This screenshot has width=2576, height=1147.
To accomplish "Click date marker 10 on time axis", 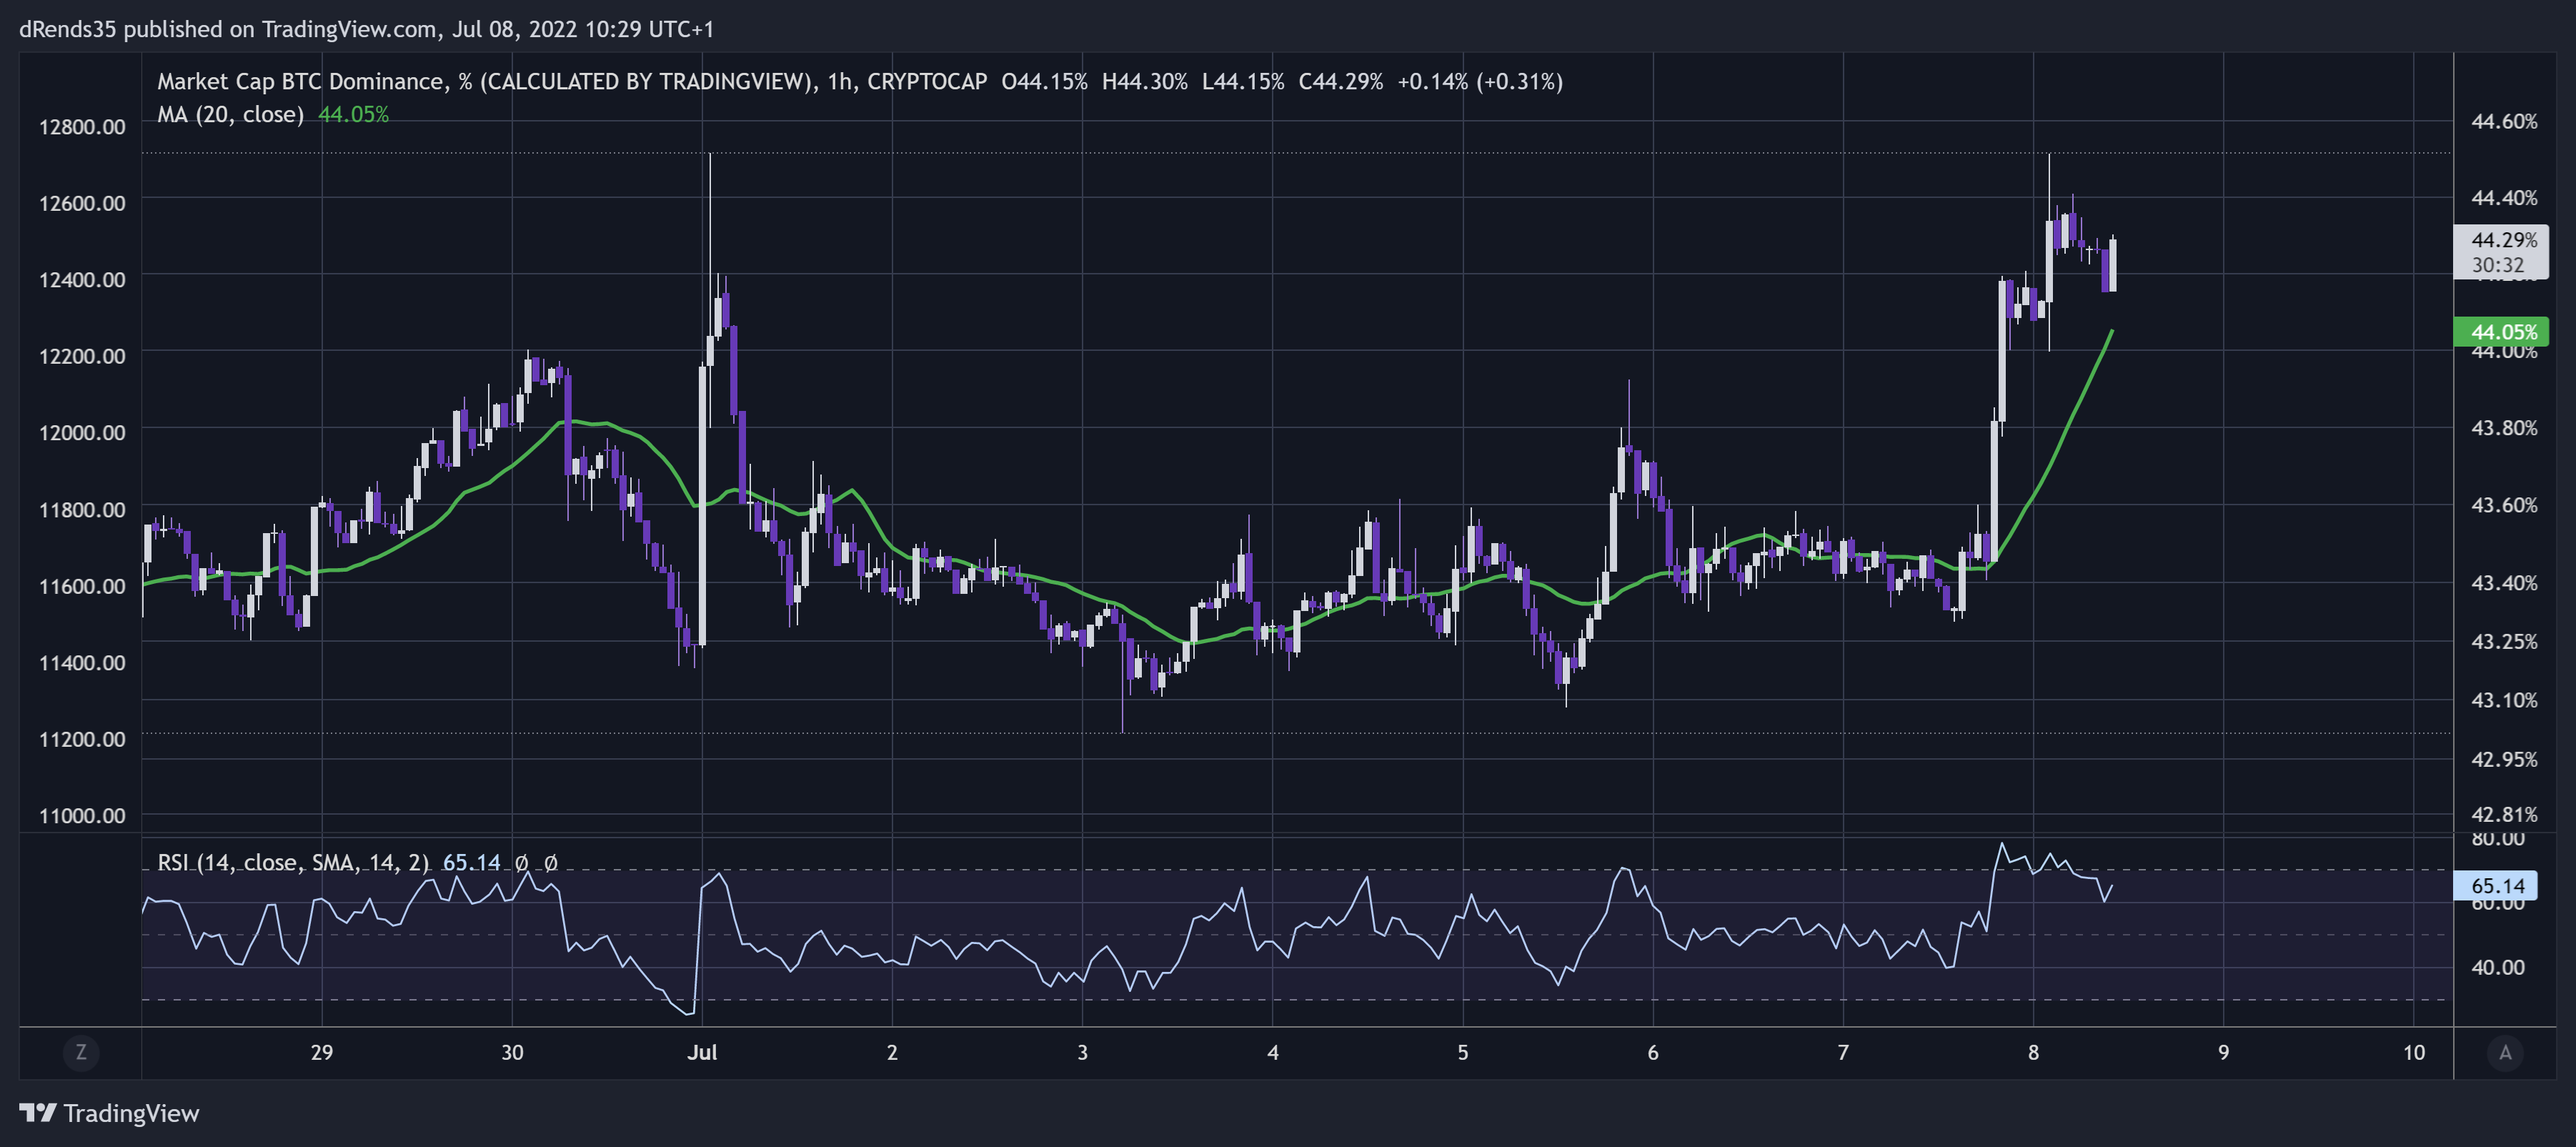I will pyautogui.click(x=2414, y=1052).
